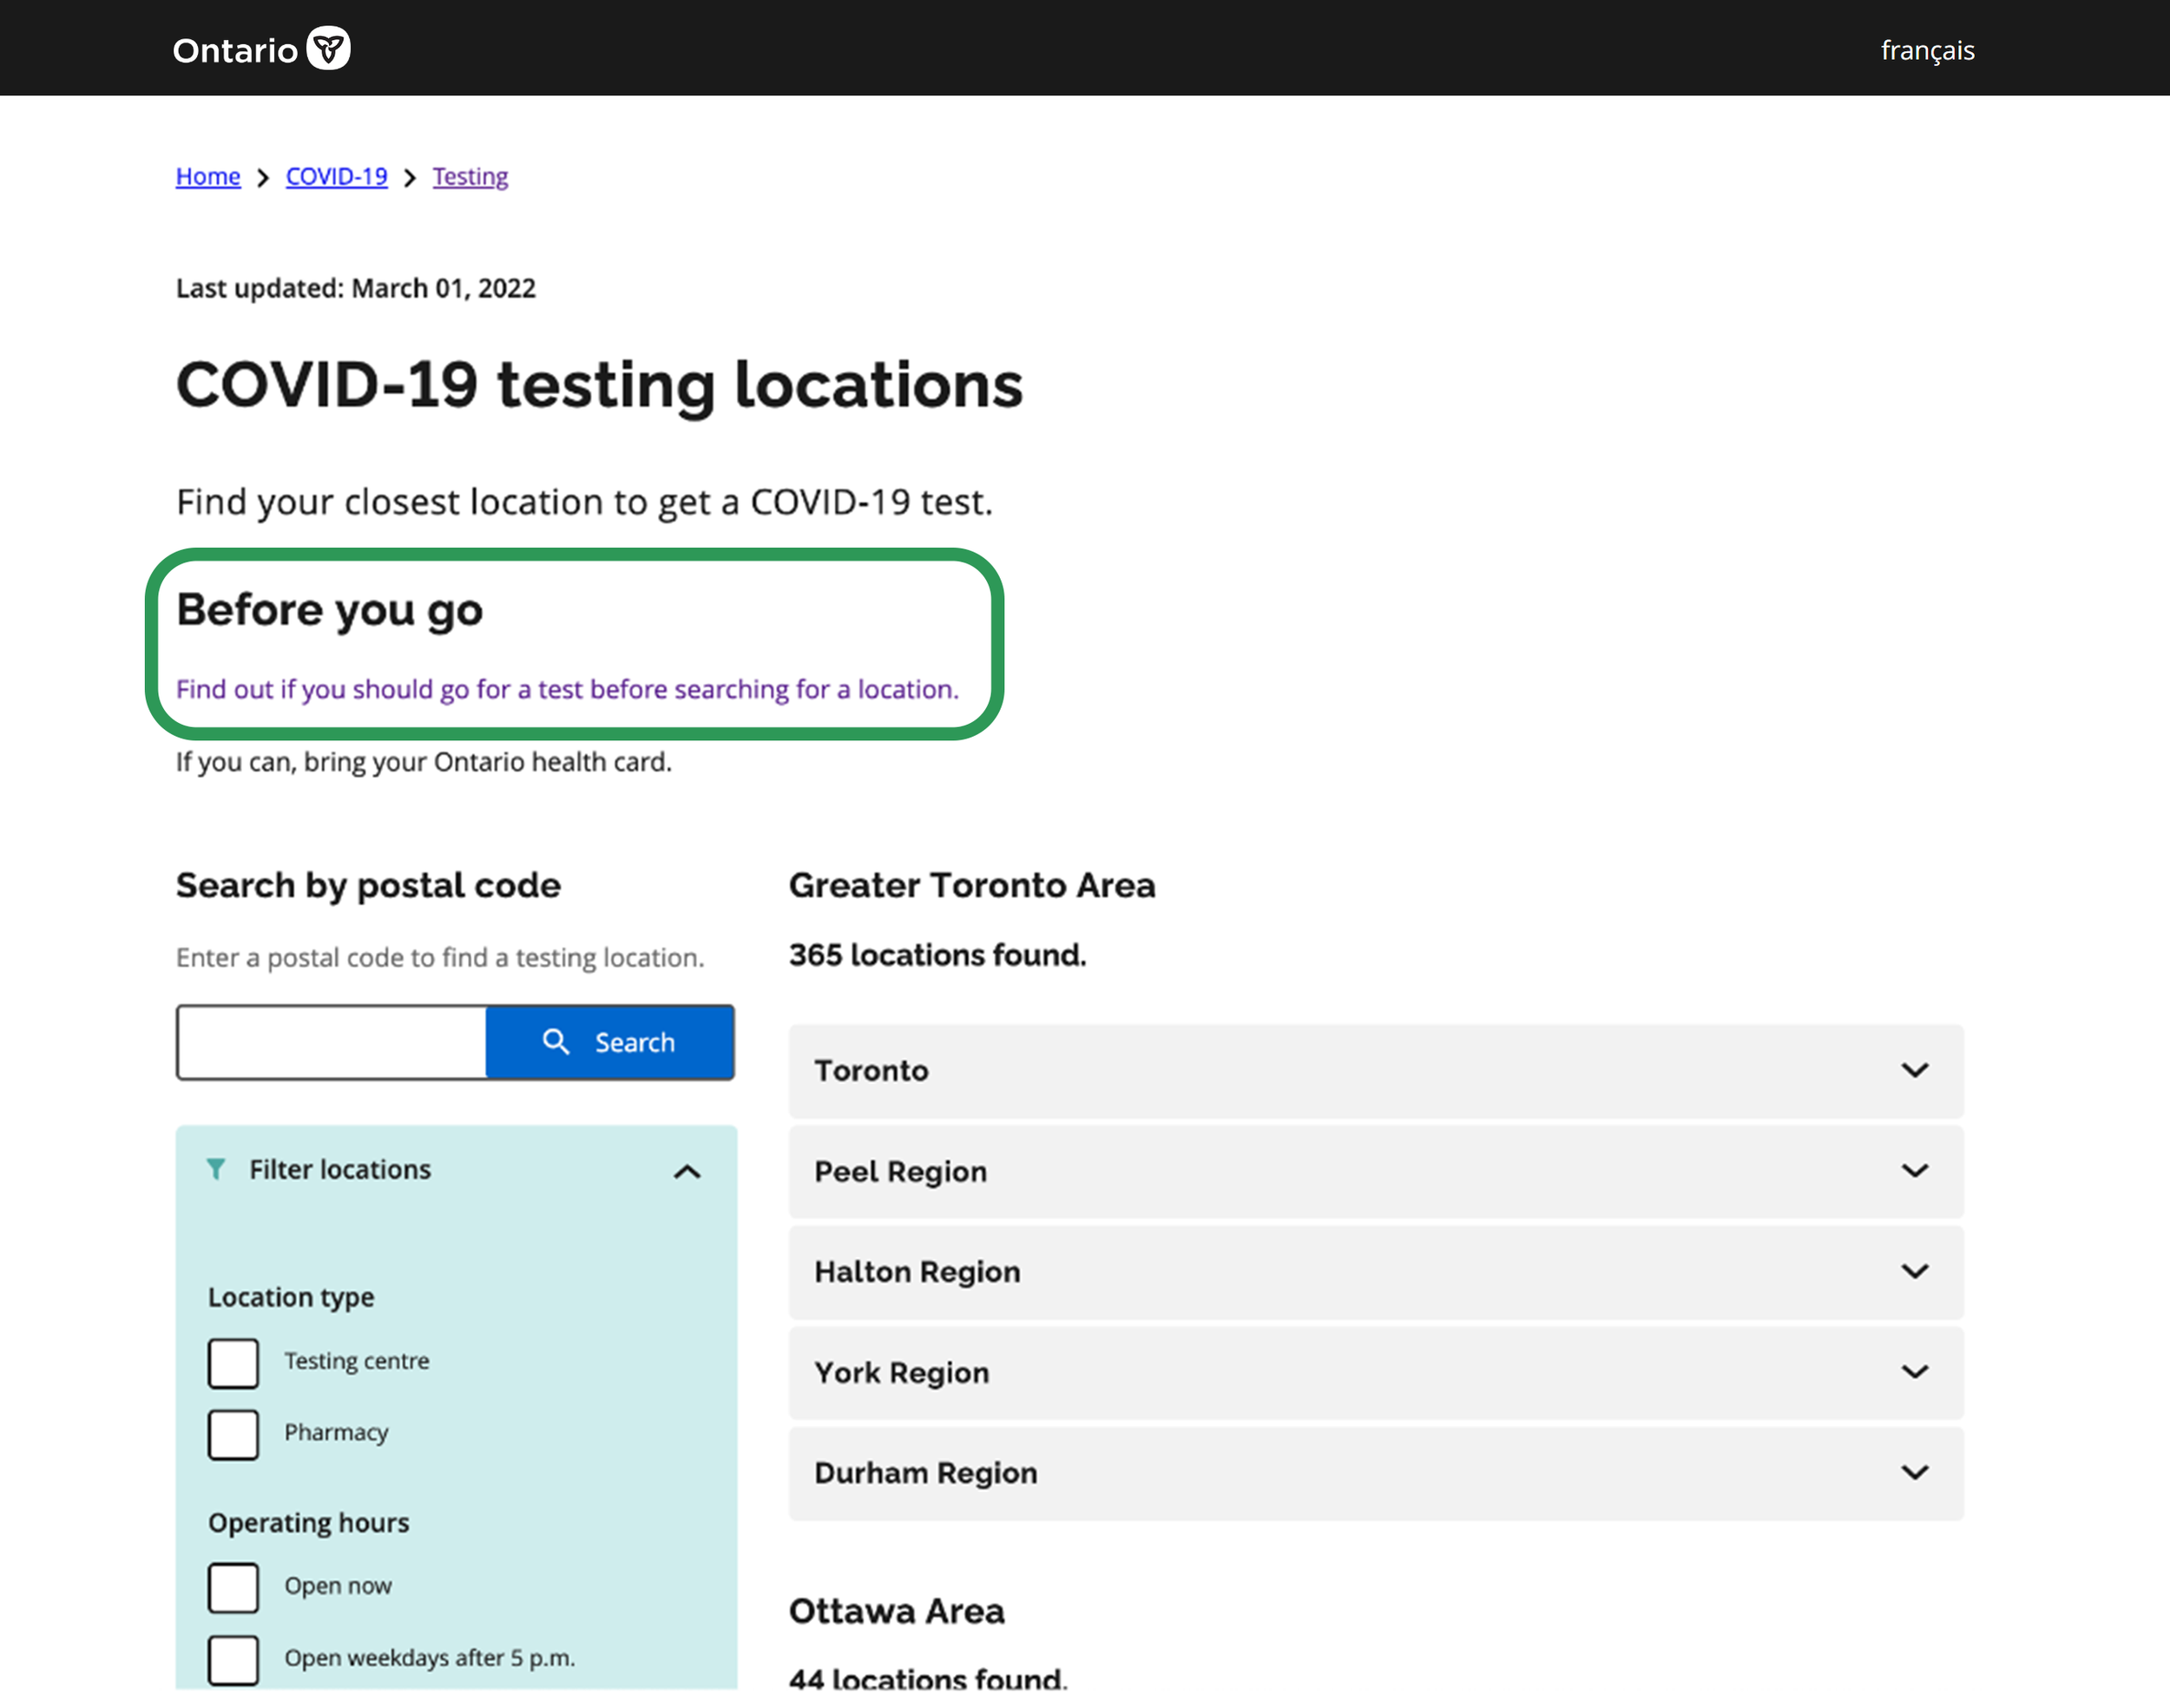Click the blue Search button
The width and height of the screenshot is (2170, 1708).
click(x=610, y=1042)
